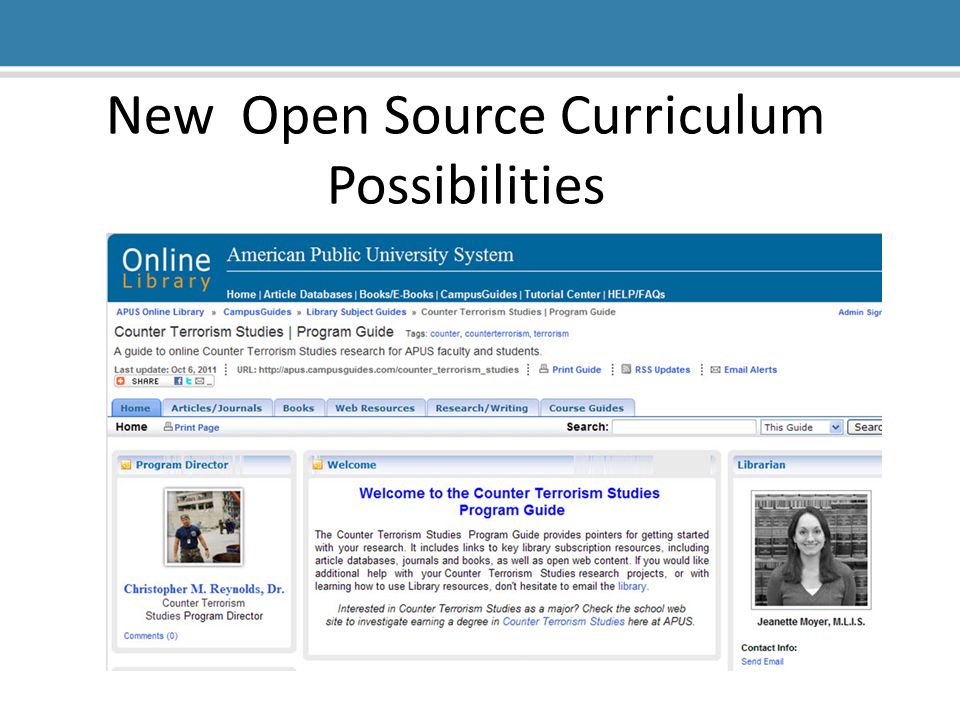The width and height of the screenshot is (960, 720).
Task: Open Tutorial Center in top navigation
Action: pyautogui.click(x=562, y=294)
